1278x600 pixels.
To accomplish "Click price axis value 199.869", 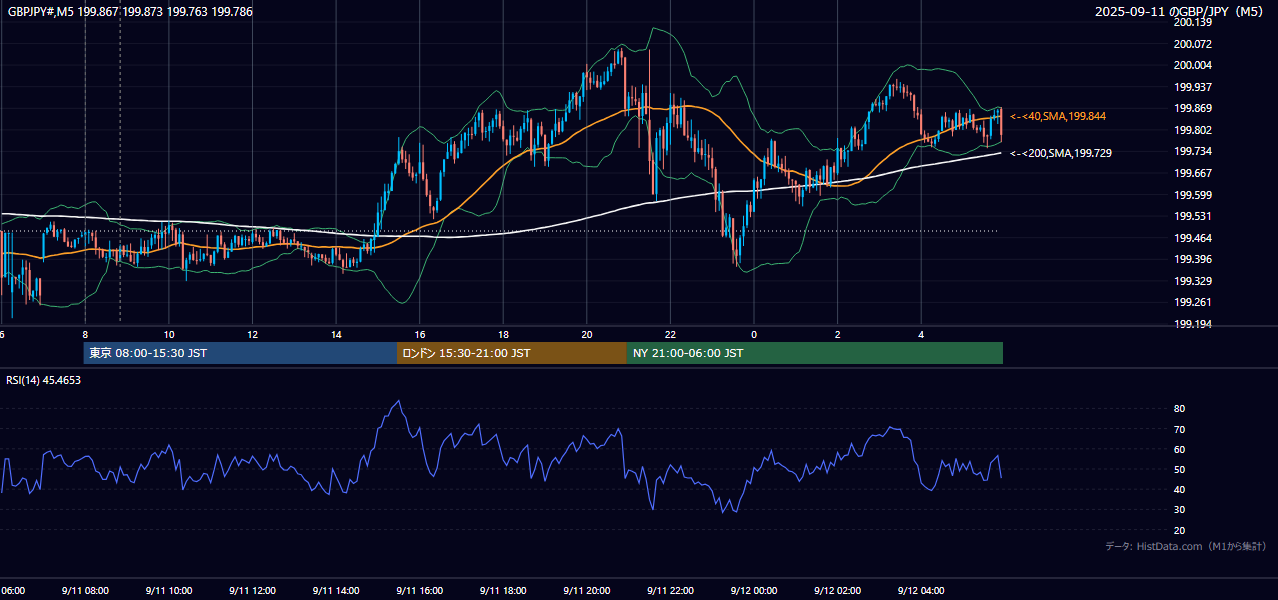I will [1192, 108].
